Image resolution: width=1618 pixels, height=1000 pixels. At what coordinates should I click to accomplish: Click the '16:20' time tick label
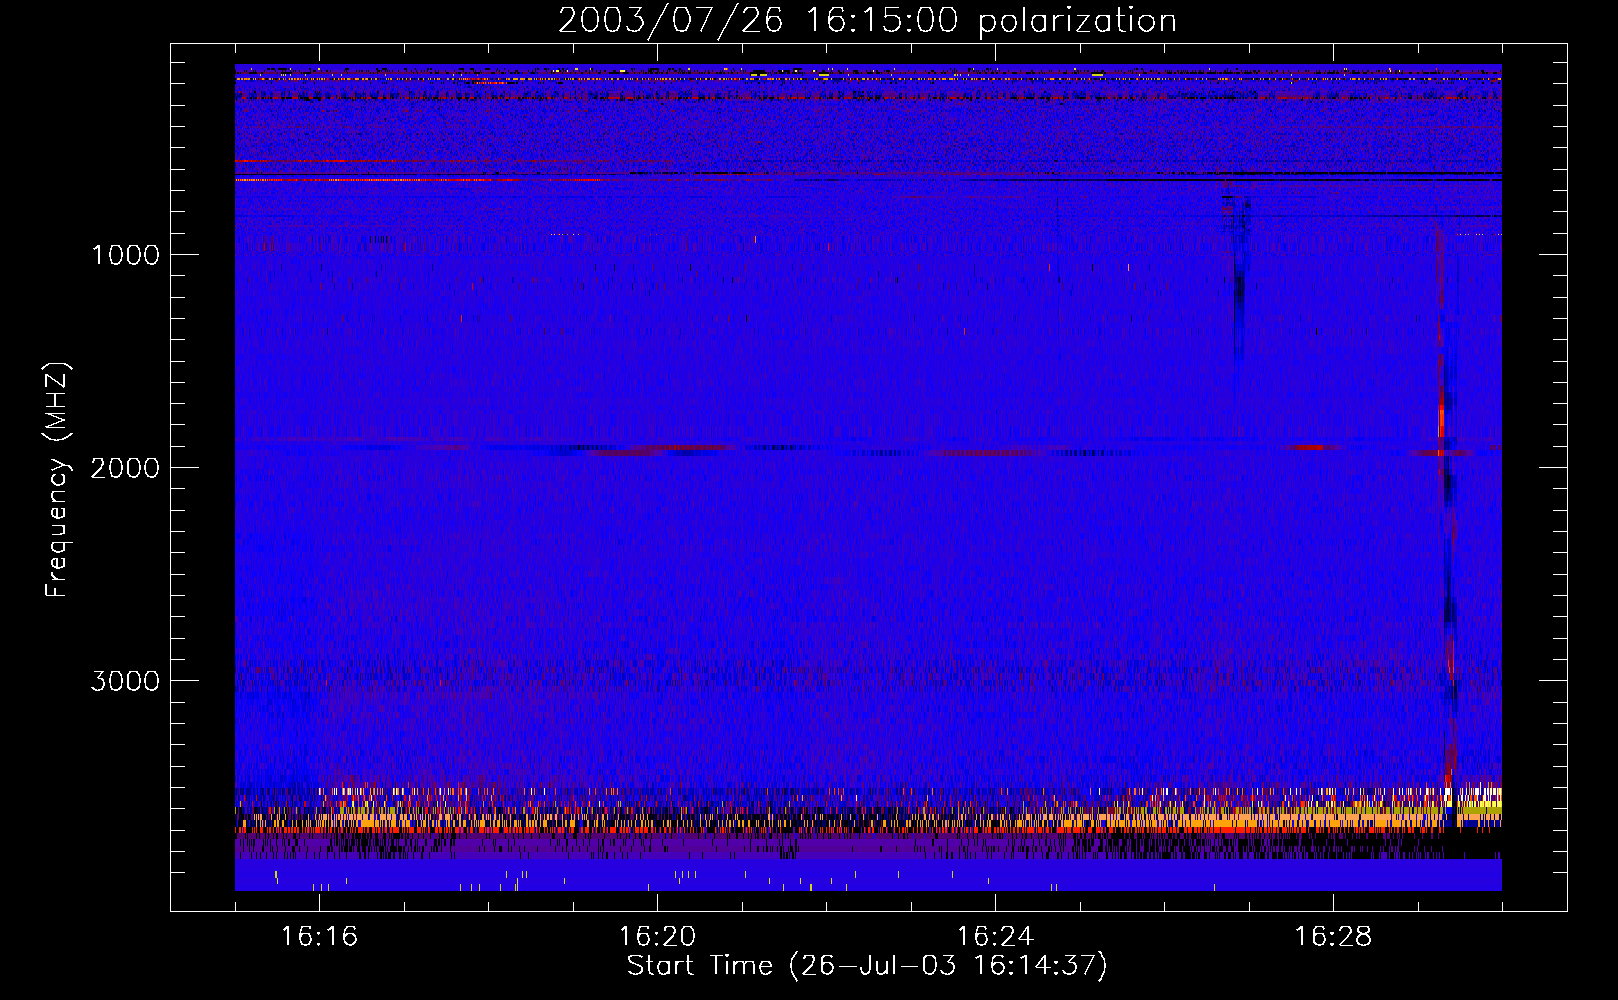657,937
